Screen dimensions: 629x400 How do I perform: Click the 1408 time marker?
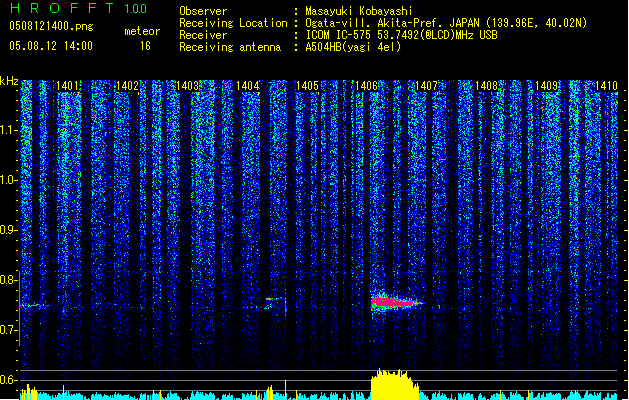tap(486, 86)
